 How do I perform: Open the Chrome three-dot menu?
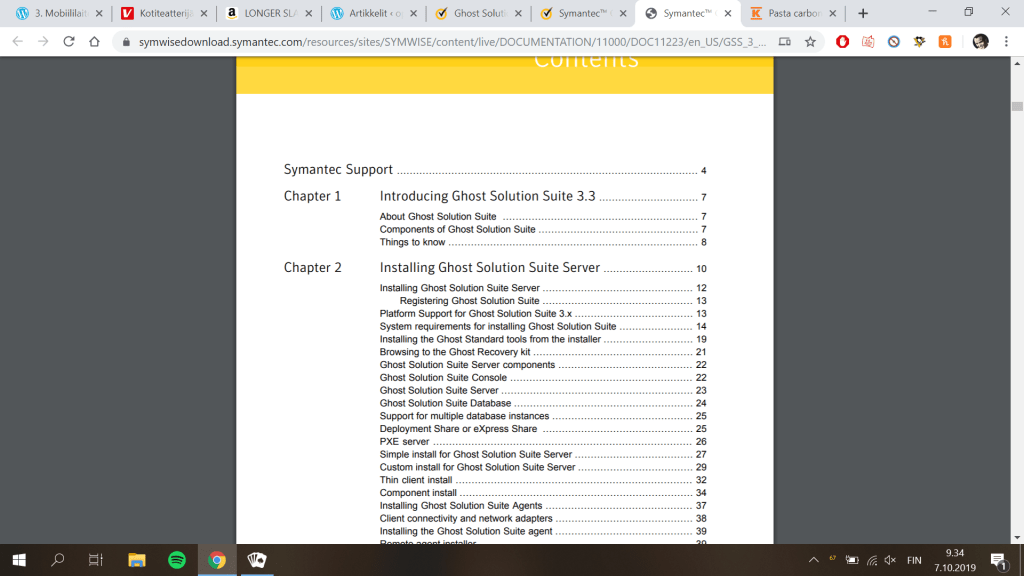1007,42
